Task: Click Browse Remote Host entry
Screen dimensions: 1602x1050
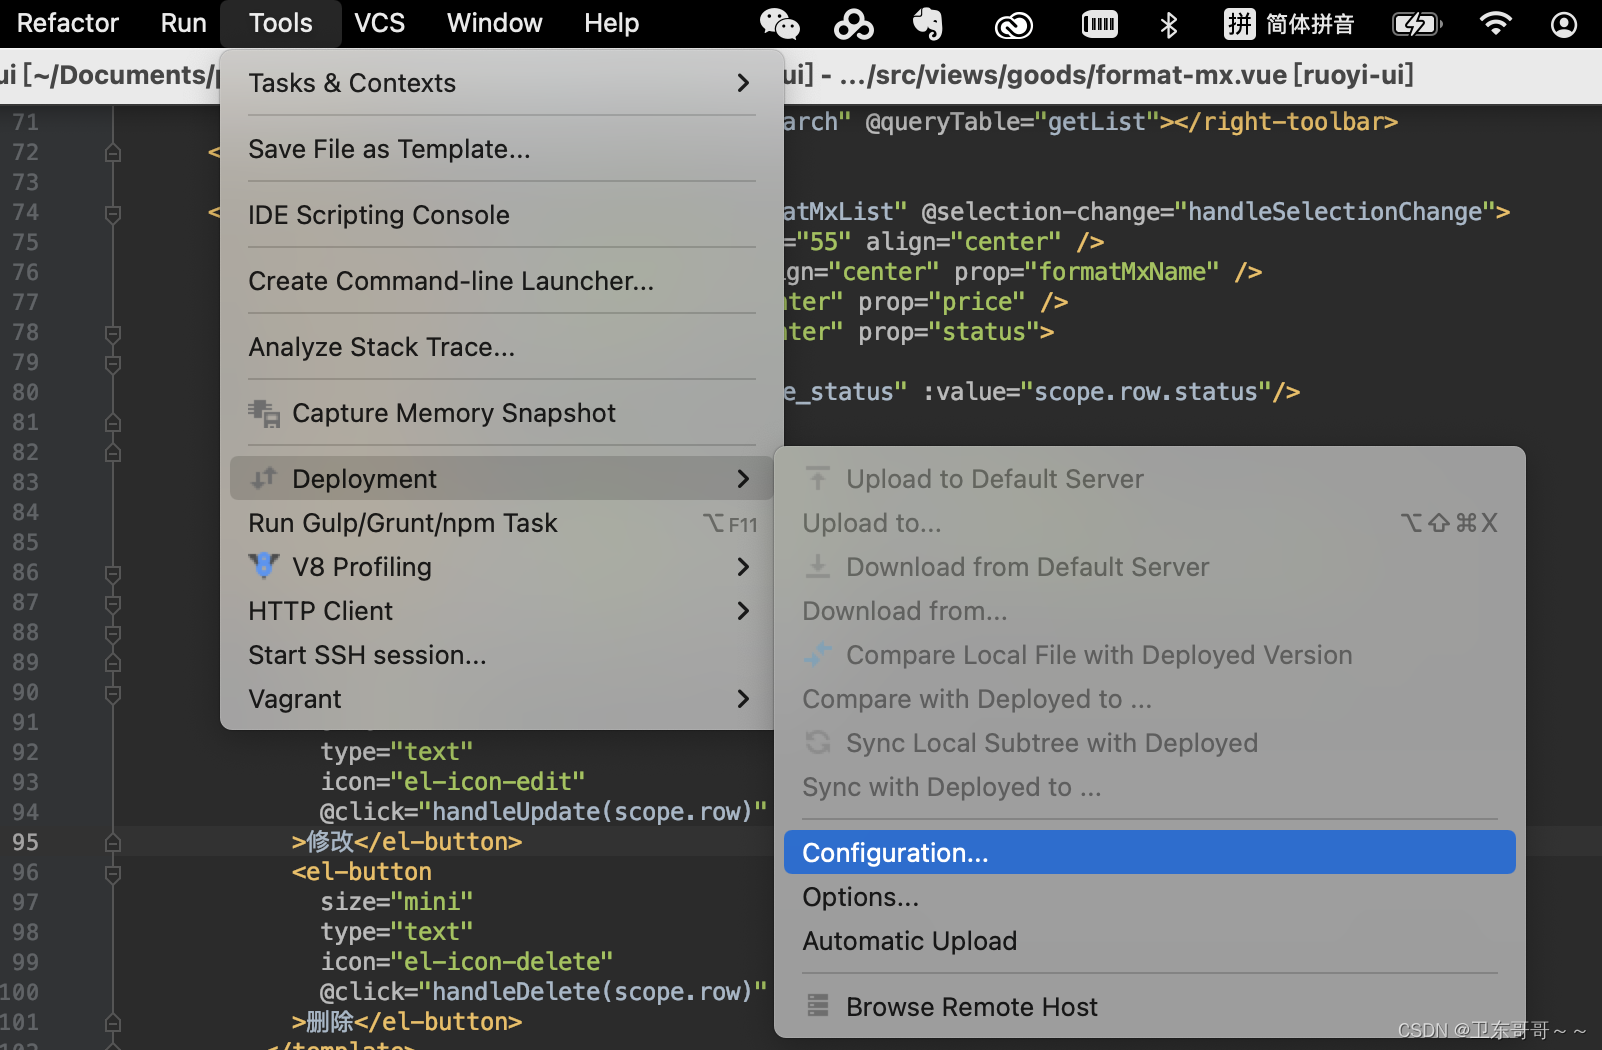Action: pyautogui.click(x=971, y=1007)
